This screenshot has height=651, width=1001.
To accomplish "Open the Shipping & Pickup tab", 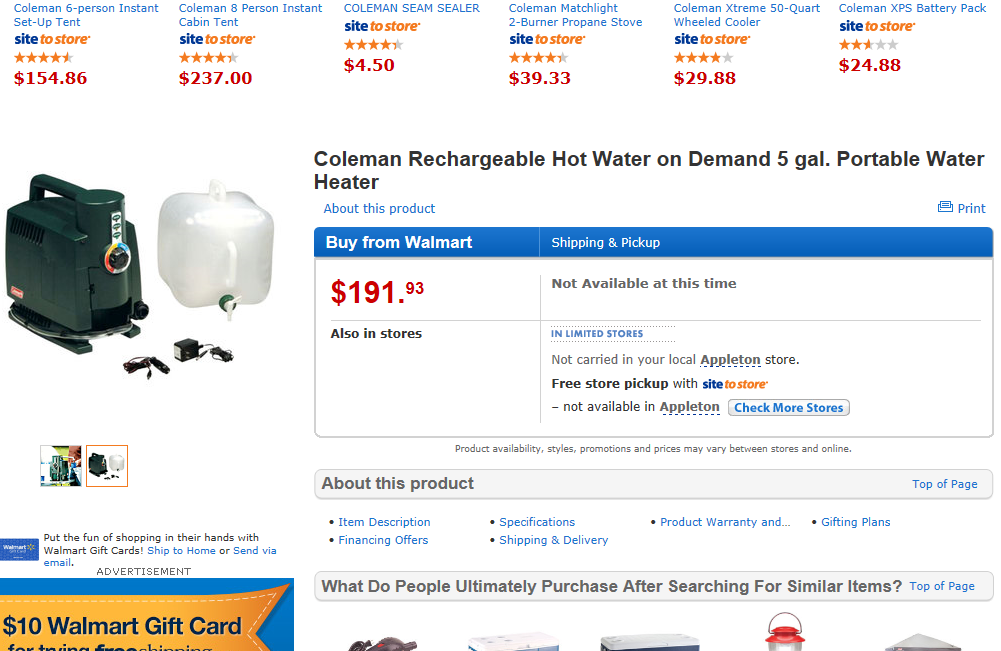I will point(605,243).
